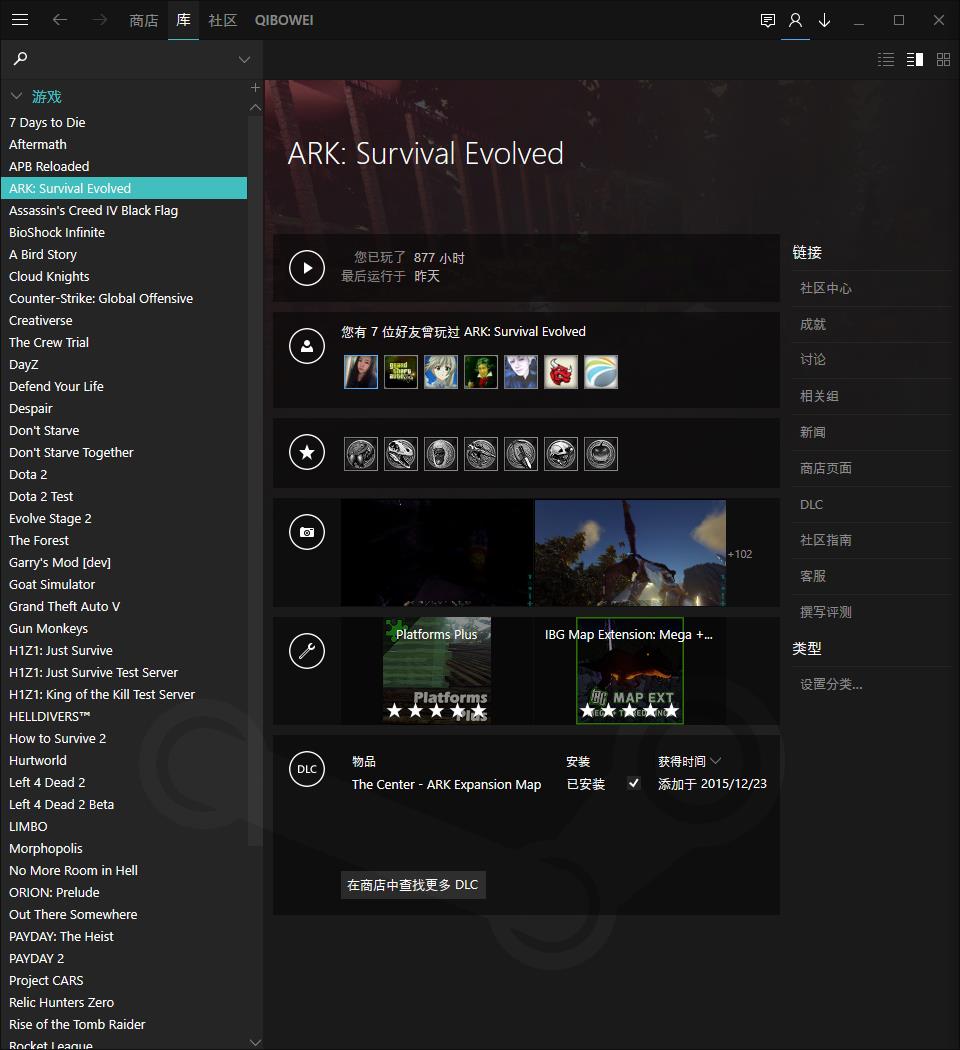Switch to detail view layout
960x1050 pixels.
(x=915, y=60)
